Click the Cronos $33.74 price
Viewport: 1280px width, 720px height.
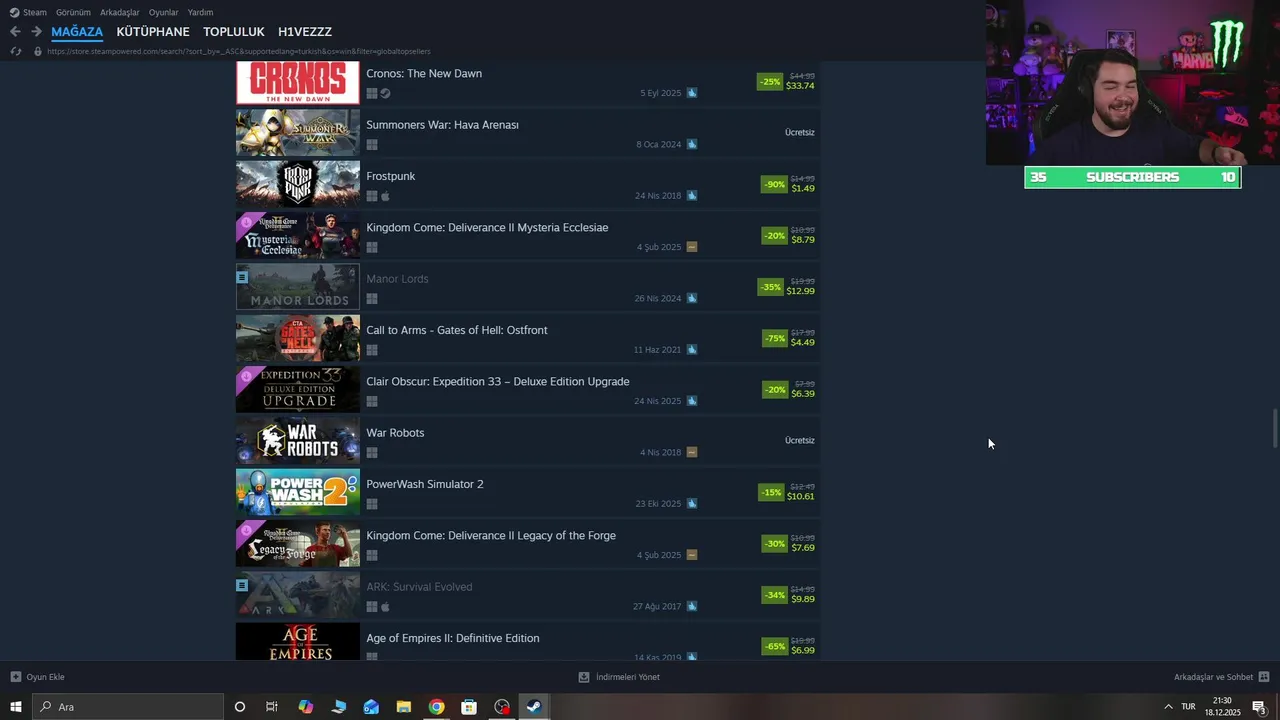pyautogui.click(x=800, y=86)
